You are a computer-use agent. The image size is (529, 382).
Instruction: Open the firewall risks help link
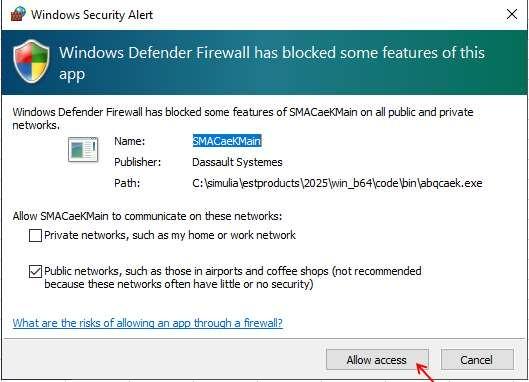coord(147,323)
